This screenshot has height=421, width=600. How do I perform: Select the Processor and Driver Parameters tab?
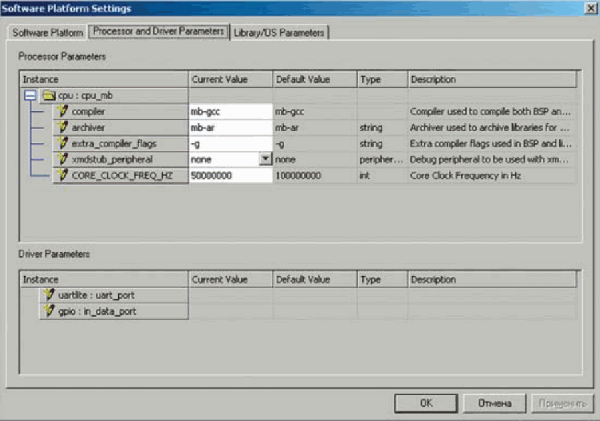(x=157, y=31)
